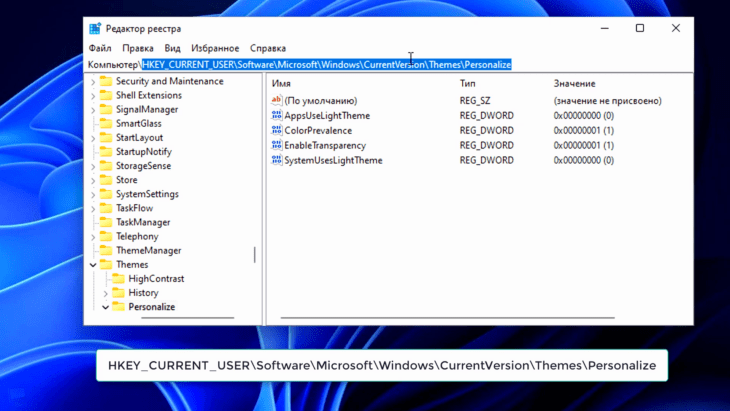This screenshot has width=730, height=411.
Task: Select the StartupNotify folder icon
Action: click(x=106, y=152)
